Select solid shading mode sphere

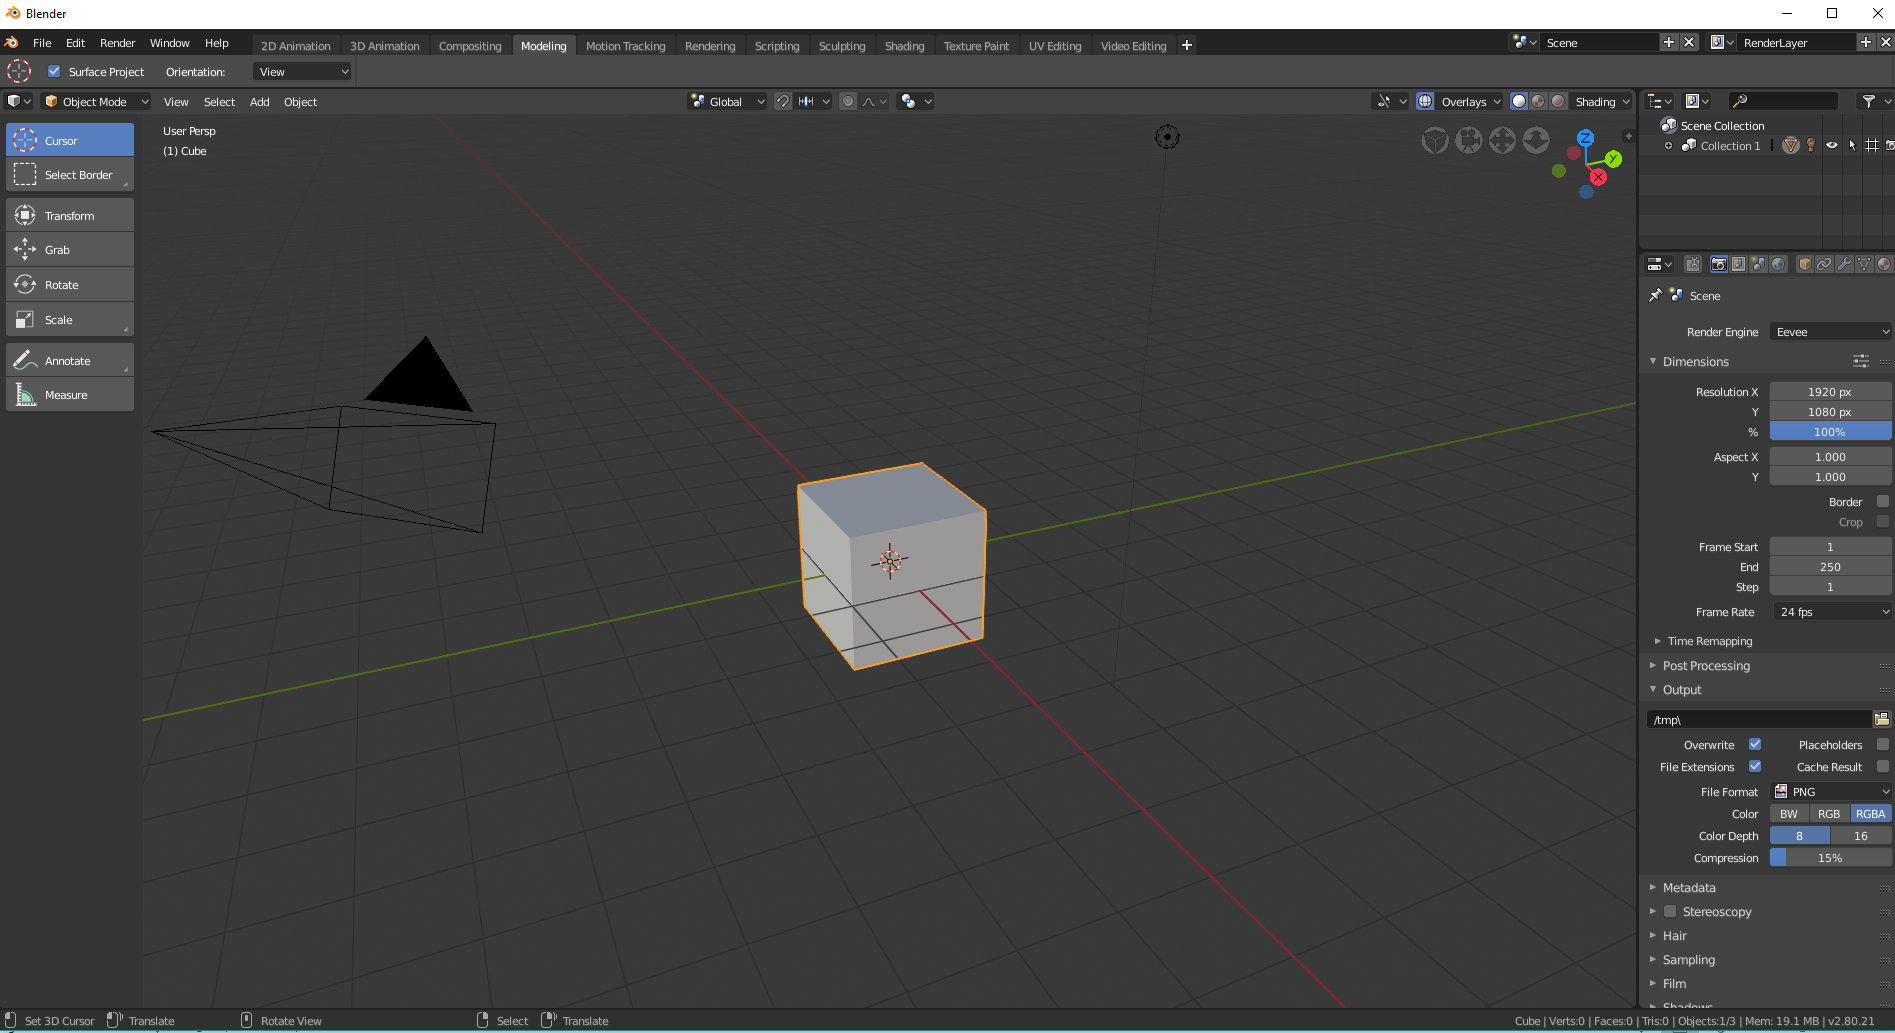pyautogui.click(x=1519, y=101)
